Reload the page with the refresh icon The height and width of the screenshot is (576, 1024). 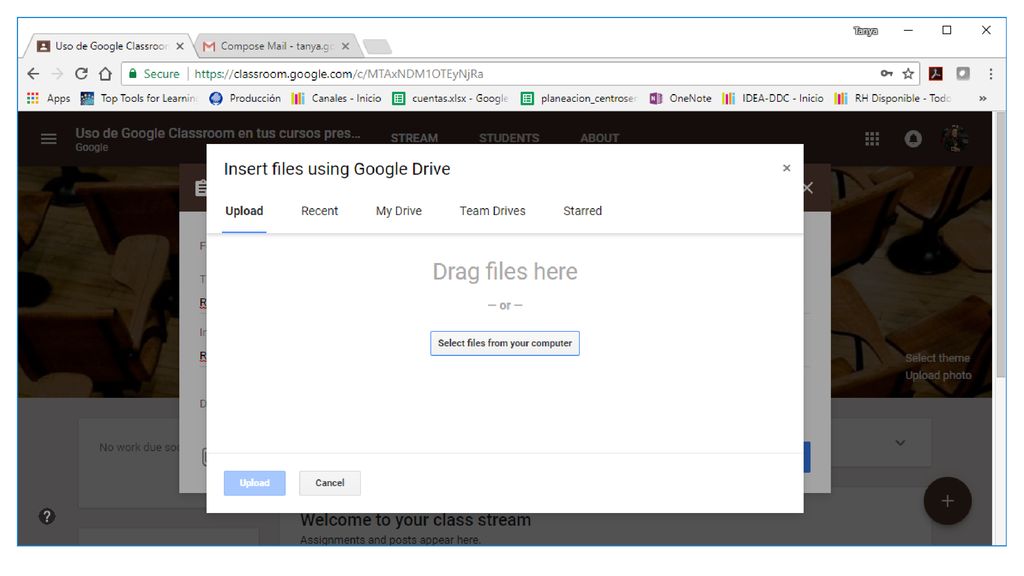pos(81,74)
